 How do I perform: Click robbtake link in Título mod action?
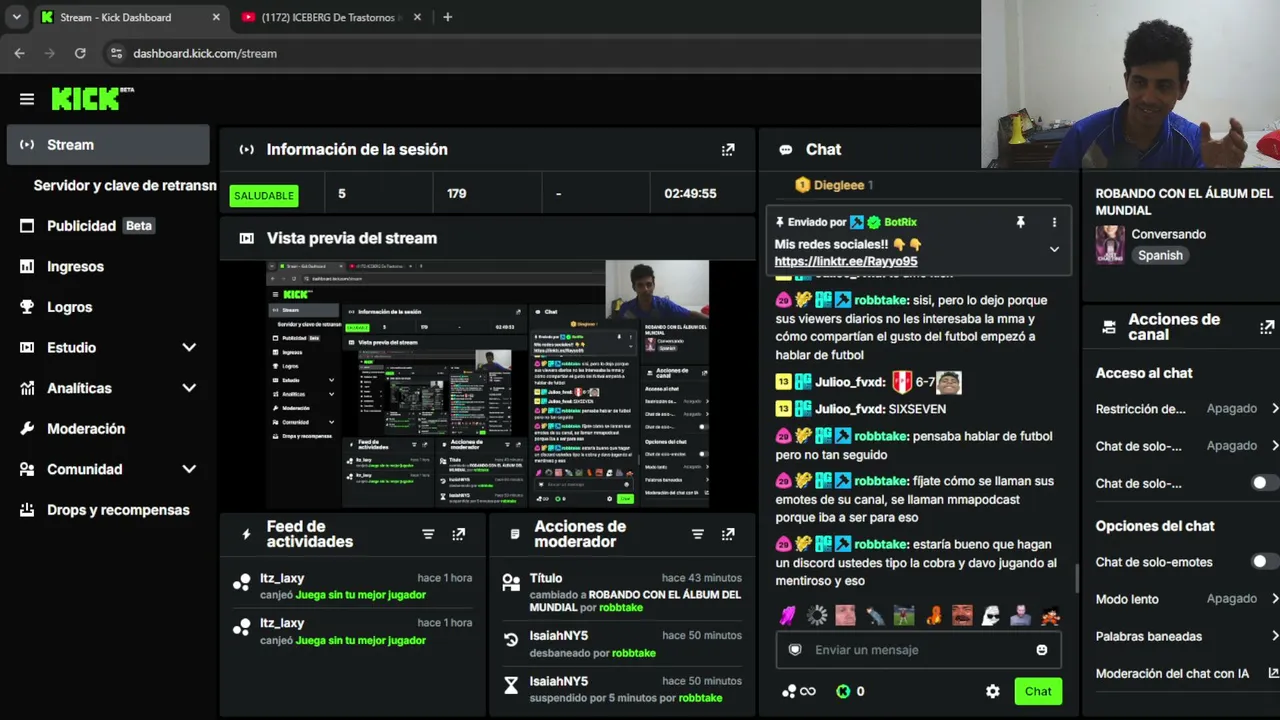click(621, 607)
